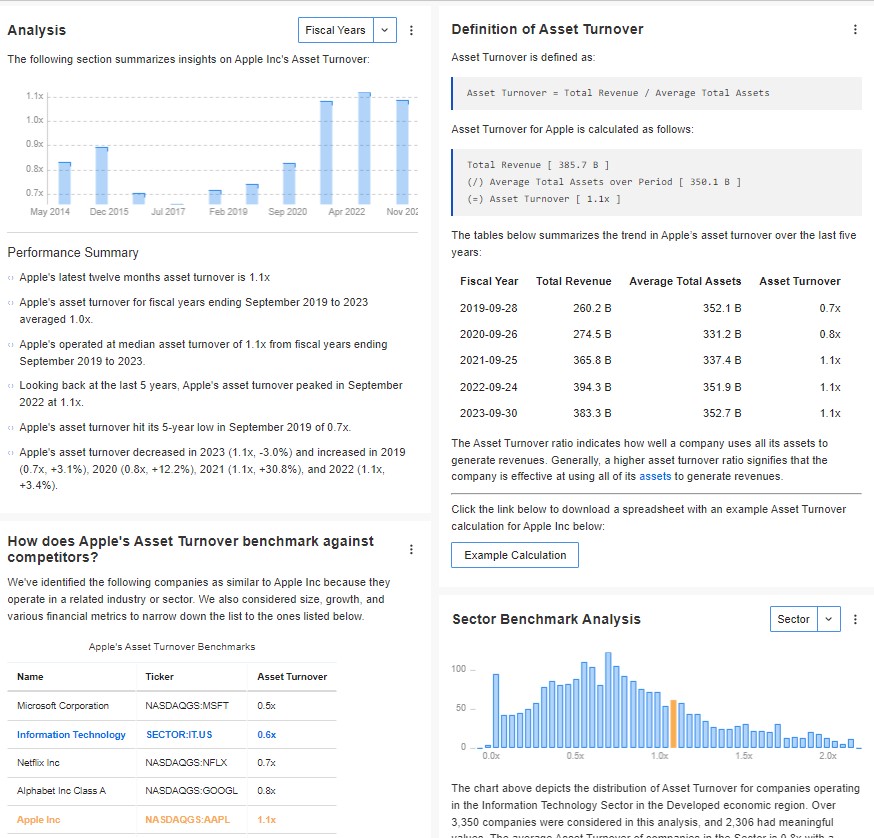Image resolution: width=874 pixels, height=838 pixels.
Task: Open the competitors benchmark panel three-dot menu
Action: (x=411, y=549)
